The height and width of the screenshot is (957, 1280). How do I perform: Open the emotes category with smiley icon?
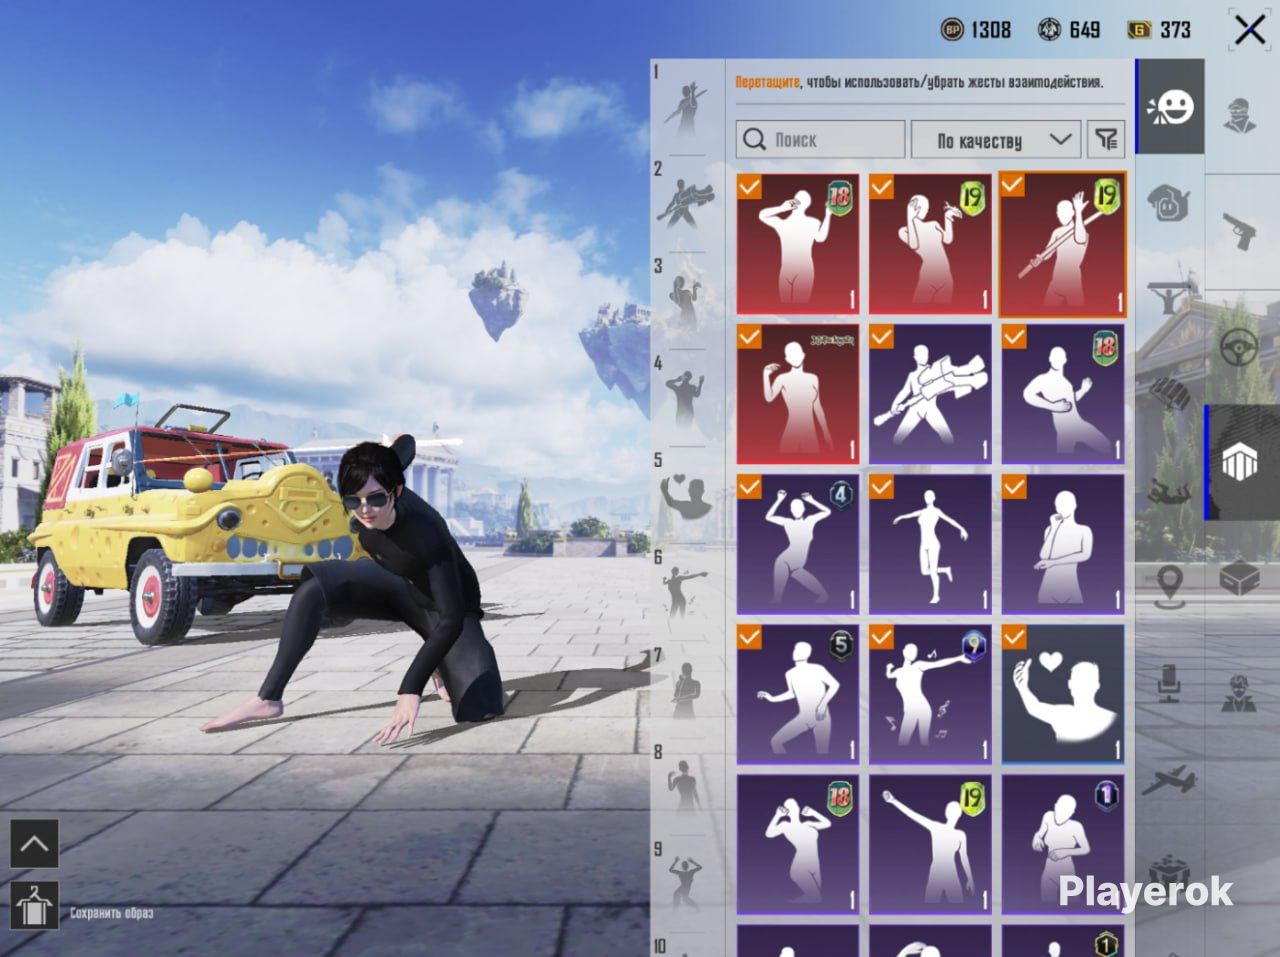[1170, 107]
